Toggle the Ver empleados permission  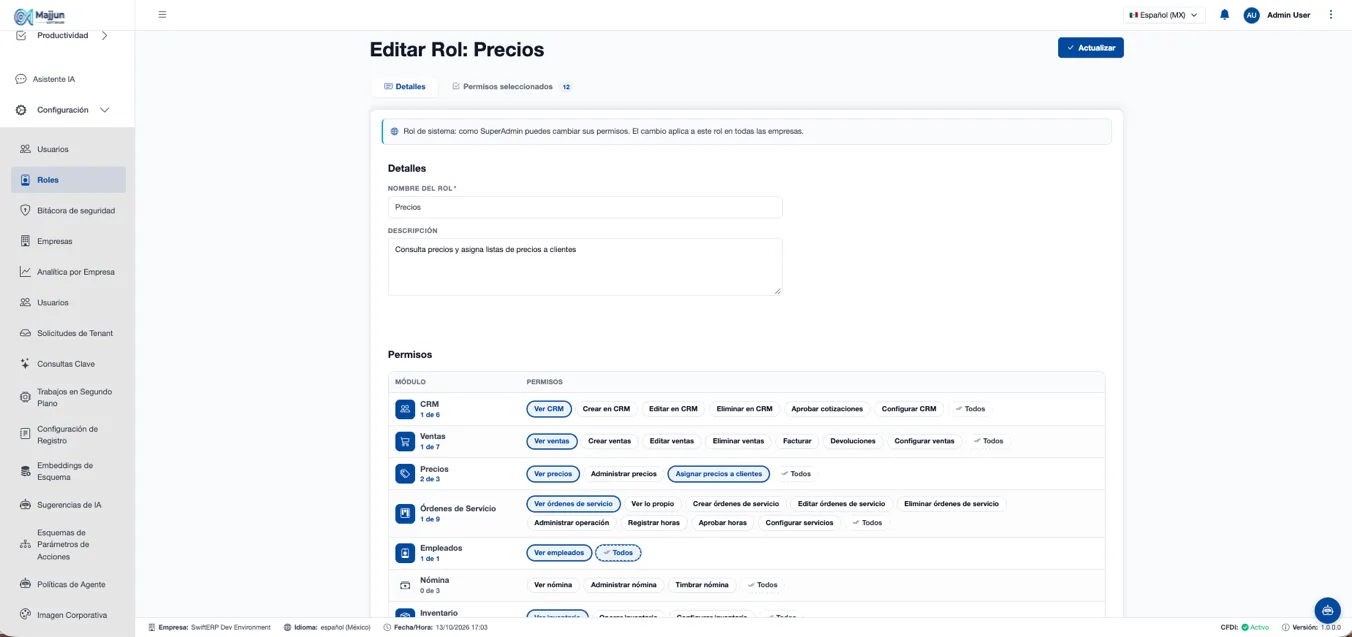(559, 553)
